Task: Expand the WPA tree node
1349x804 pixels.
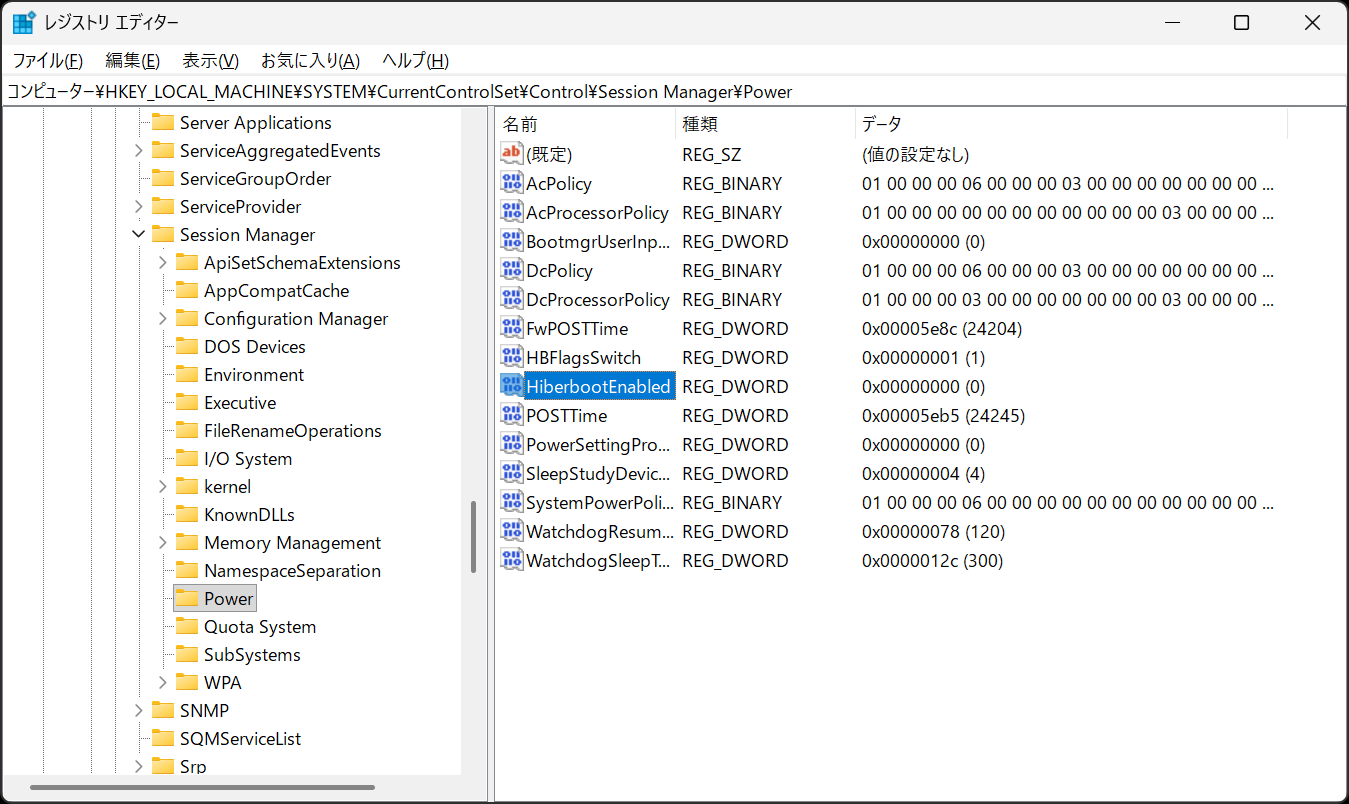Action: [163, 682]
